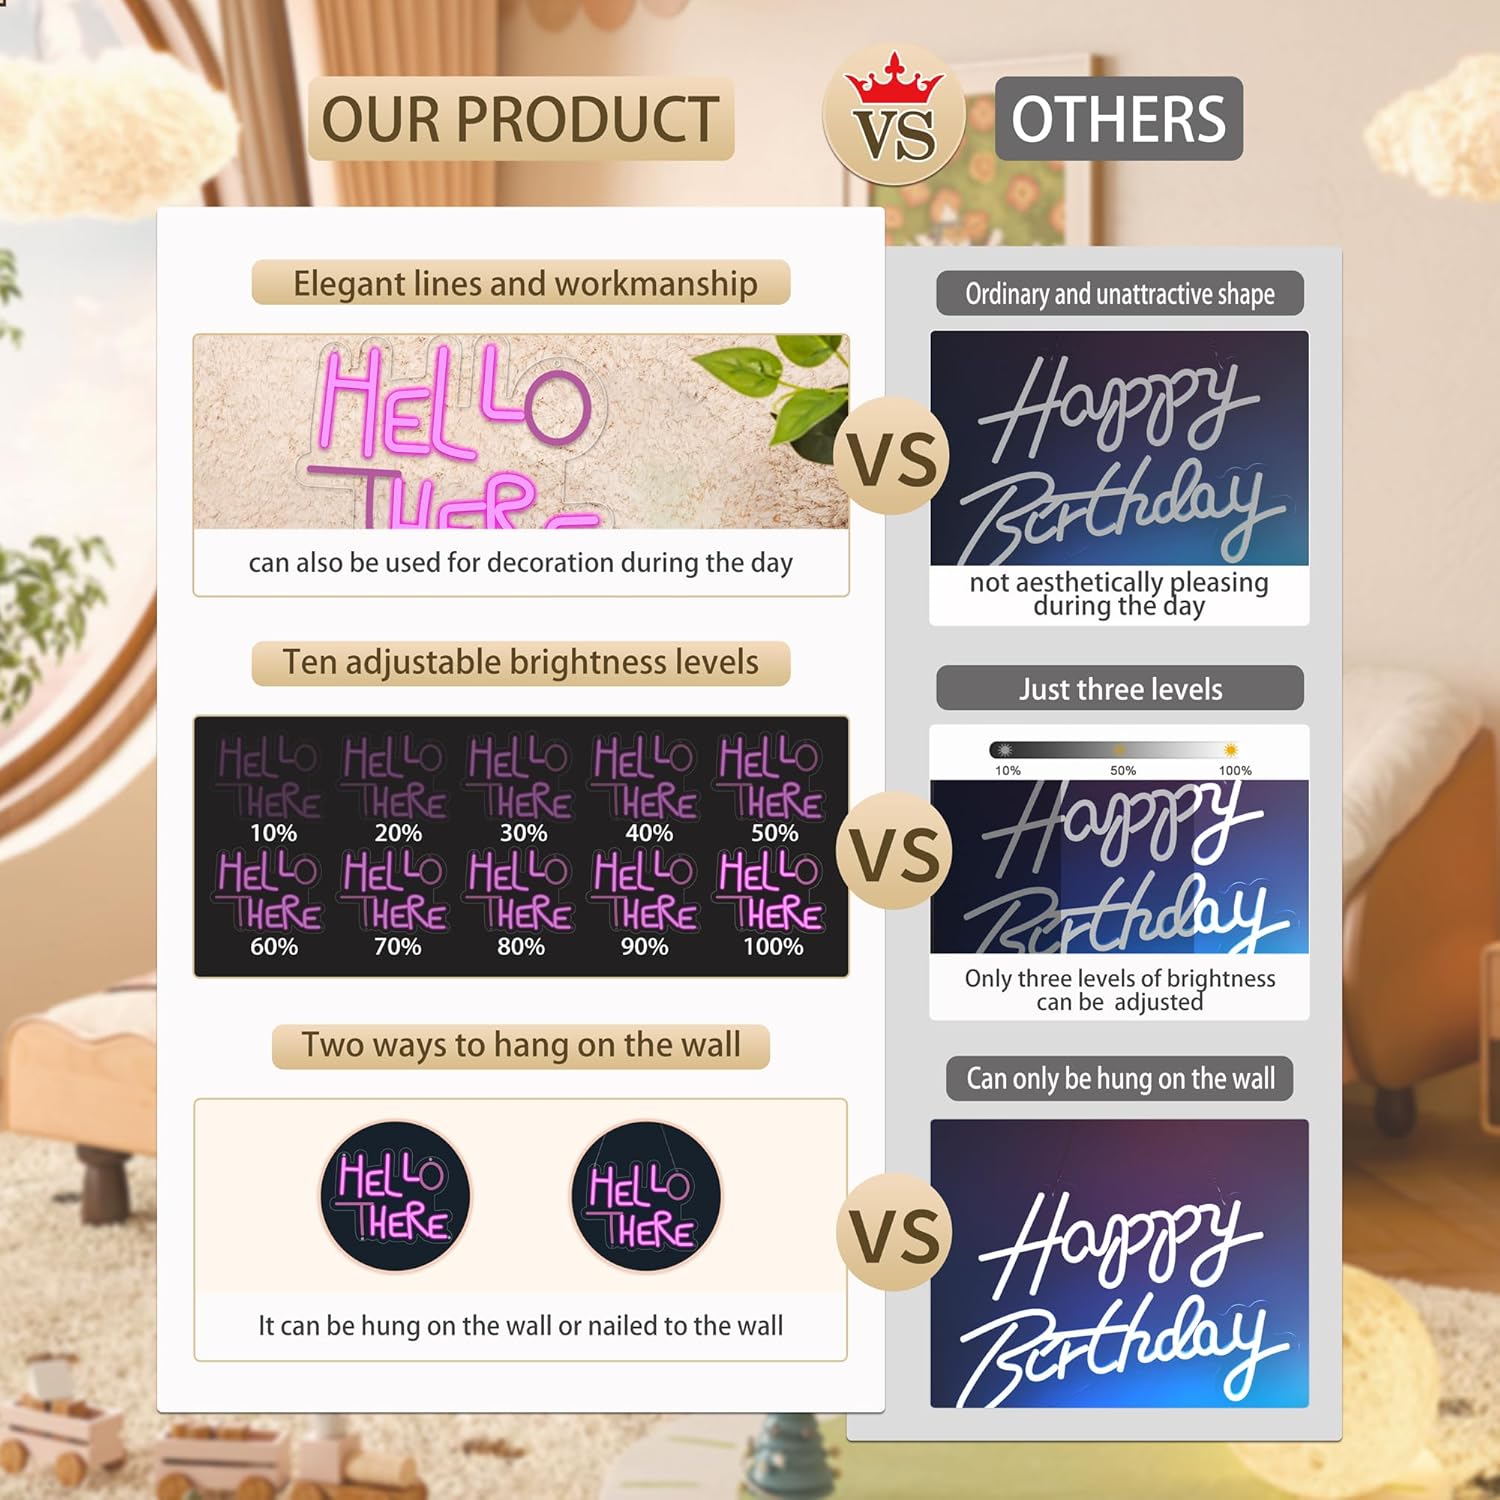Click the left circular hanging-sign icon
The height and width of the screenshot is (1500, 1500).
(x=395, y=1196)
